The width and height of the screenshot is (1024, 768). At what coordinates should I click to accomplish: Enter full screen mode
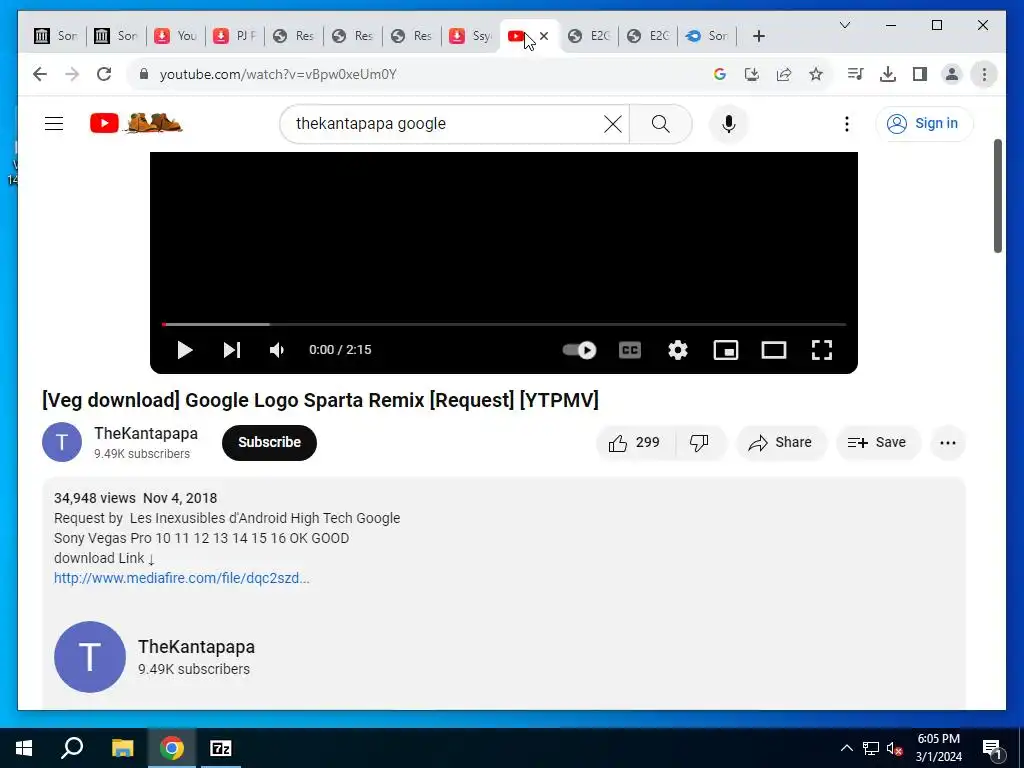(822, 350)
